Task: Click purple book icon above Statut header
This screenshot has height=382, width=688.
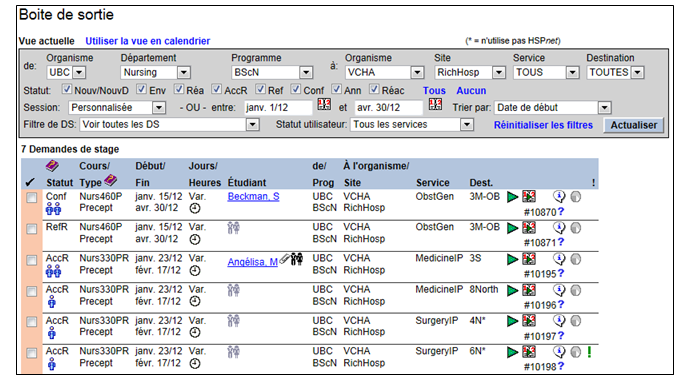Action: (52, 166)
